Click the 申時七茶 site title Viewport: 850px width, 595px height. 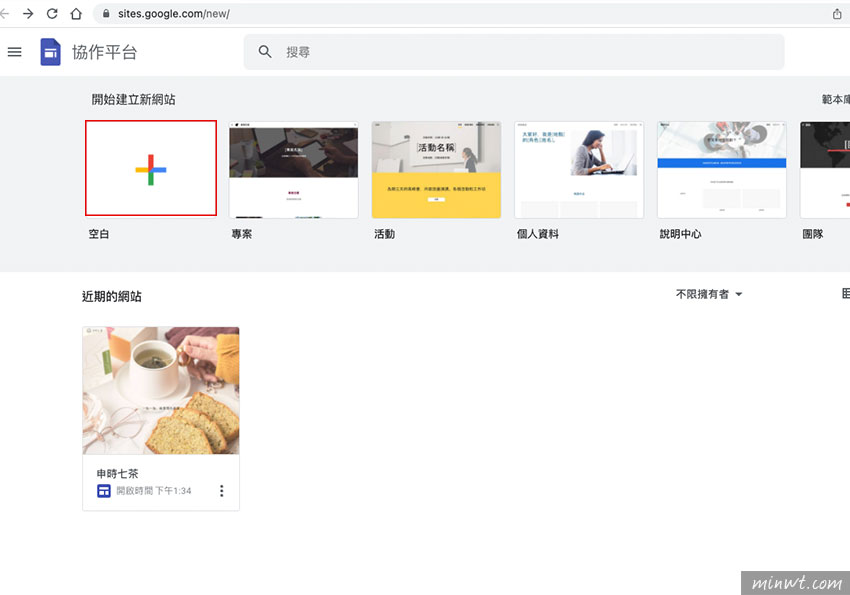click(x=118, y=474)
